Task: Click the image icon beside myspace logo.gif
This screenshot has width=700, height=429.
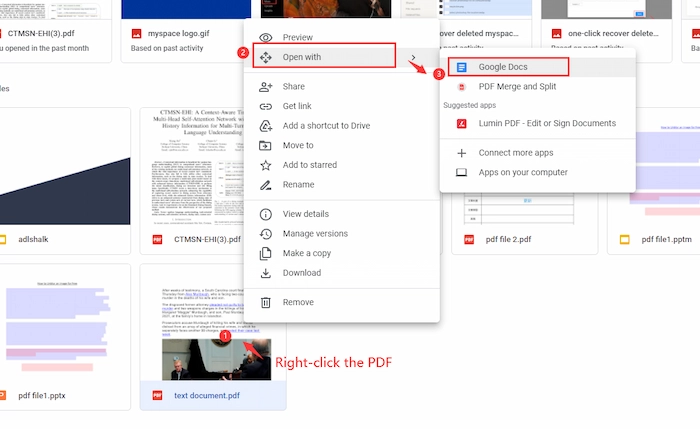Action: coord(136,33)
